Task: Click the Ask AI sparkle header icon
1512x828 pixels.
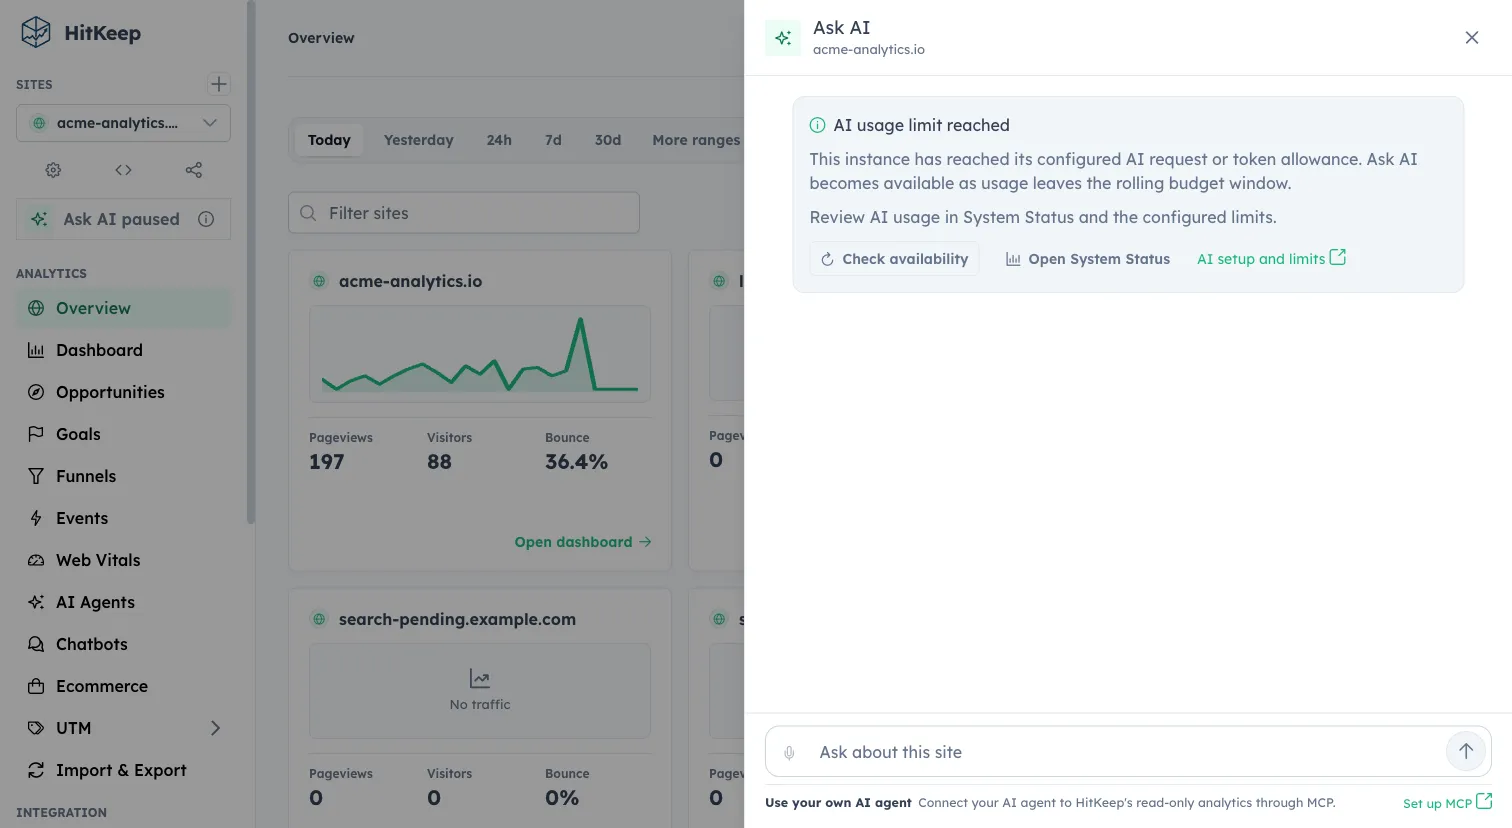Action: (783, 38)
